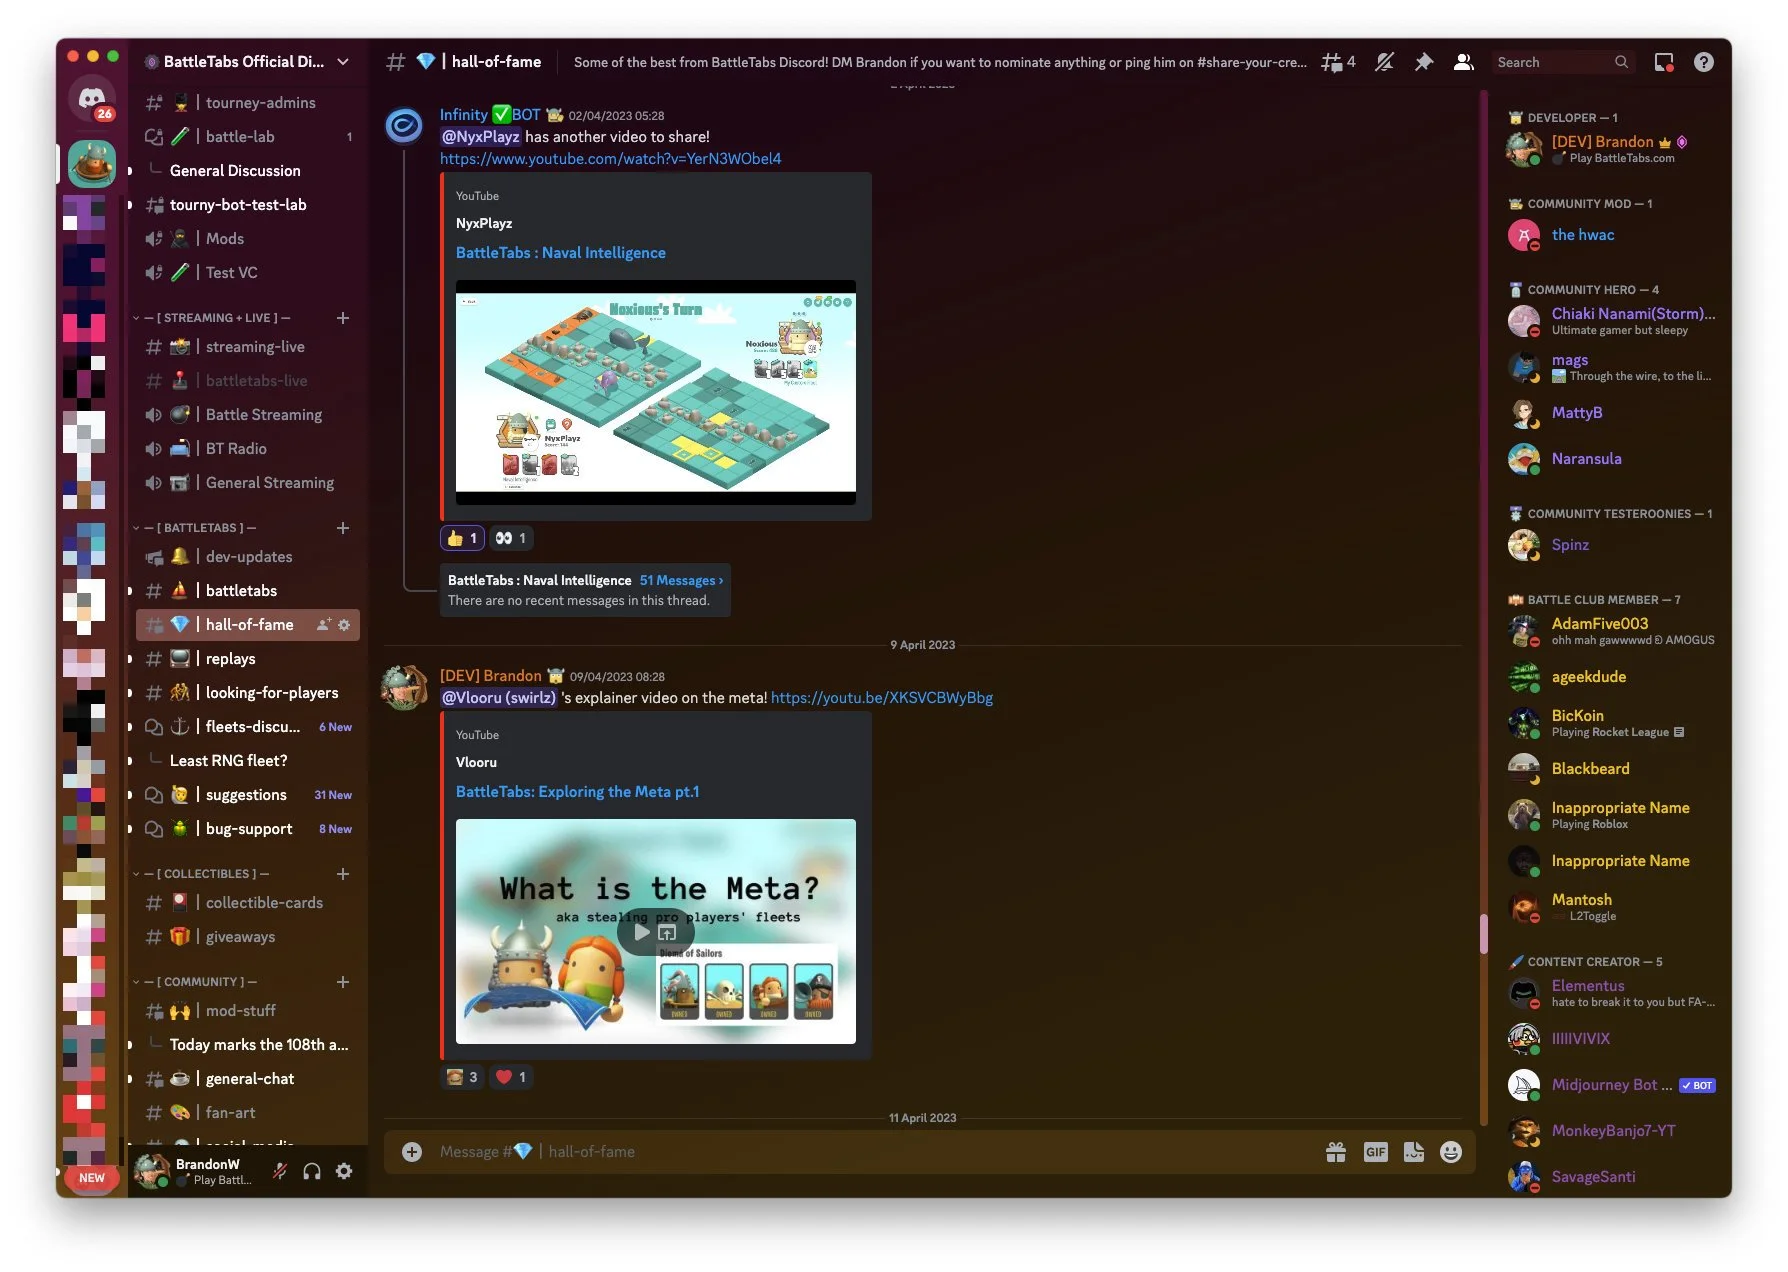Open the YouTube link for Exploring the Meta
1788x1272 pixels.
click(x=882, y=698)
